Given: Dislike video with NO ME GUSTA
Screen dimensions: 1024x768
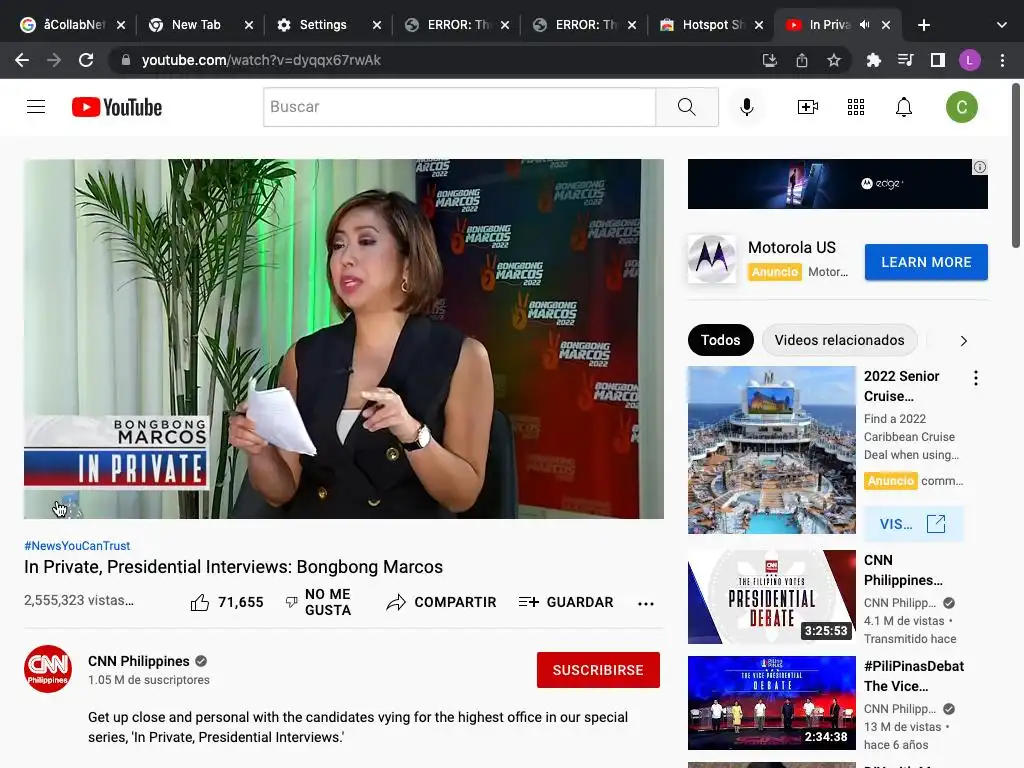Looking at the screenshot, I should coord(319,602).
